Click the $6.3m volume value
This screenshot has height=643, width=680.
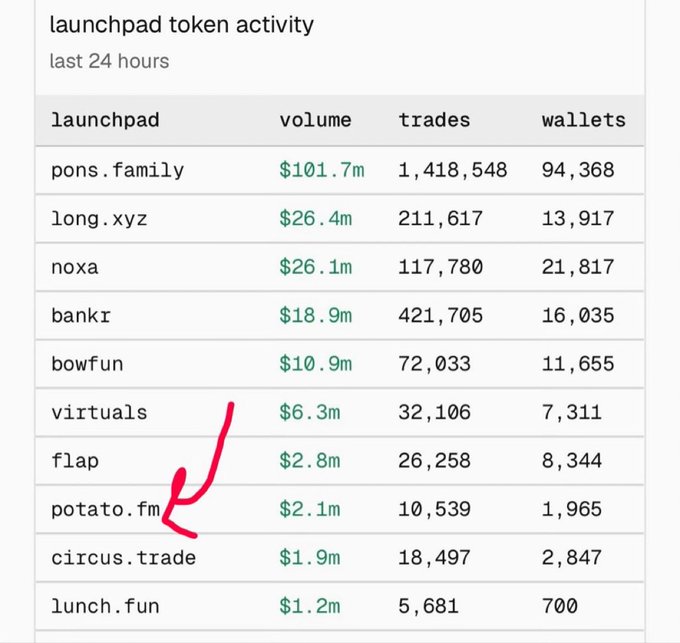tap(309, 412)
